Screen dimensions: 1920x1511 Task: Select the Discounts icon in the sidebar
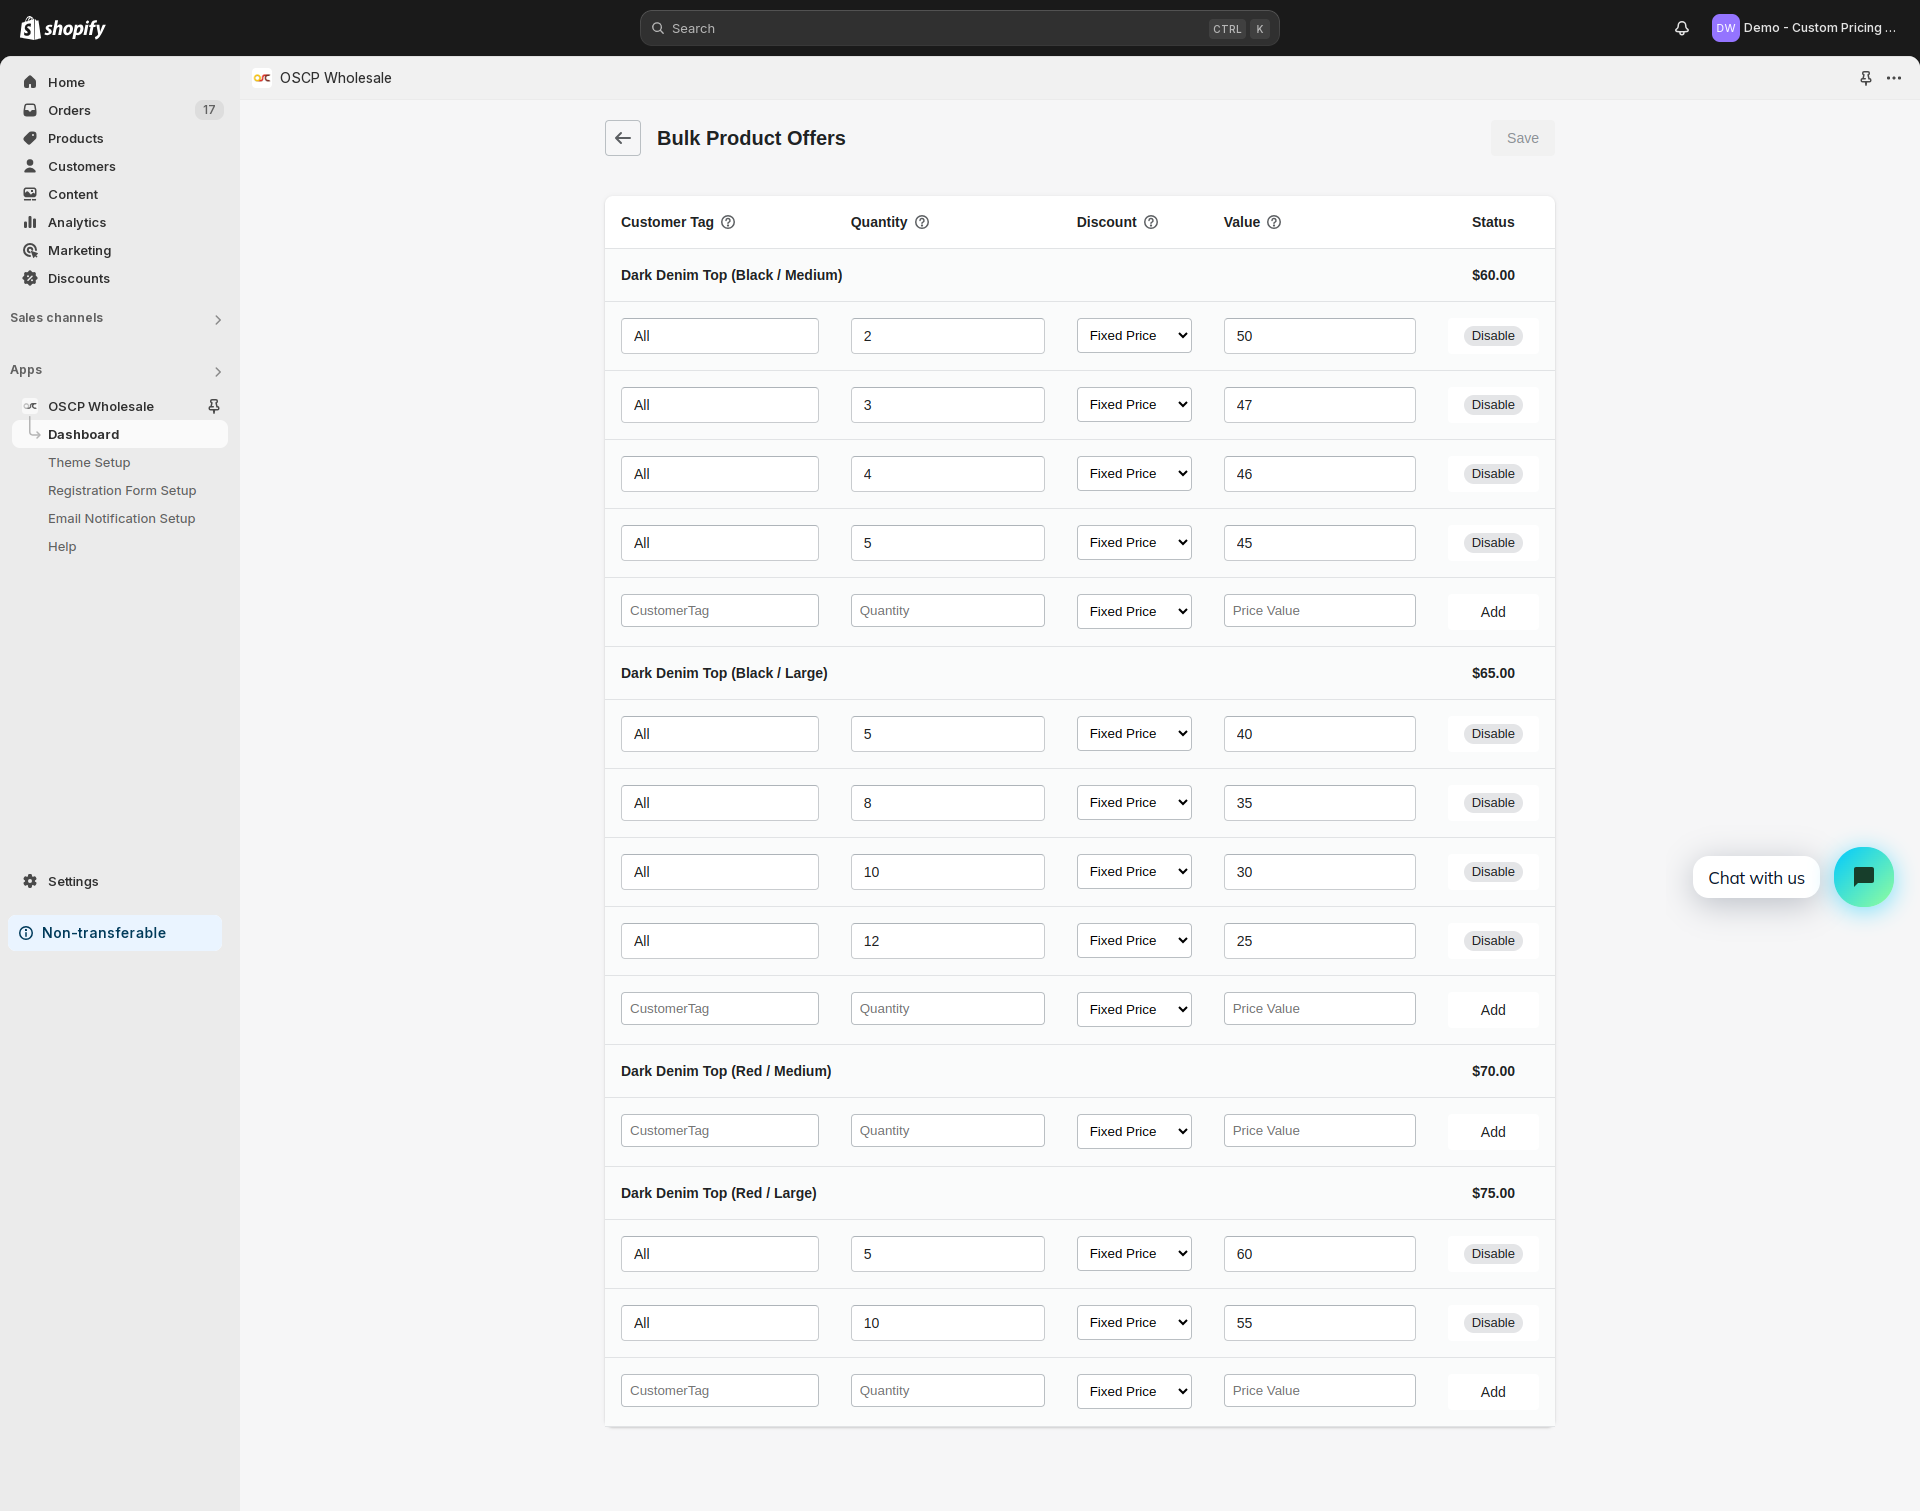click(30, 278)
